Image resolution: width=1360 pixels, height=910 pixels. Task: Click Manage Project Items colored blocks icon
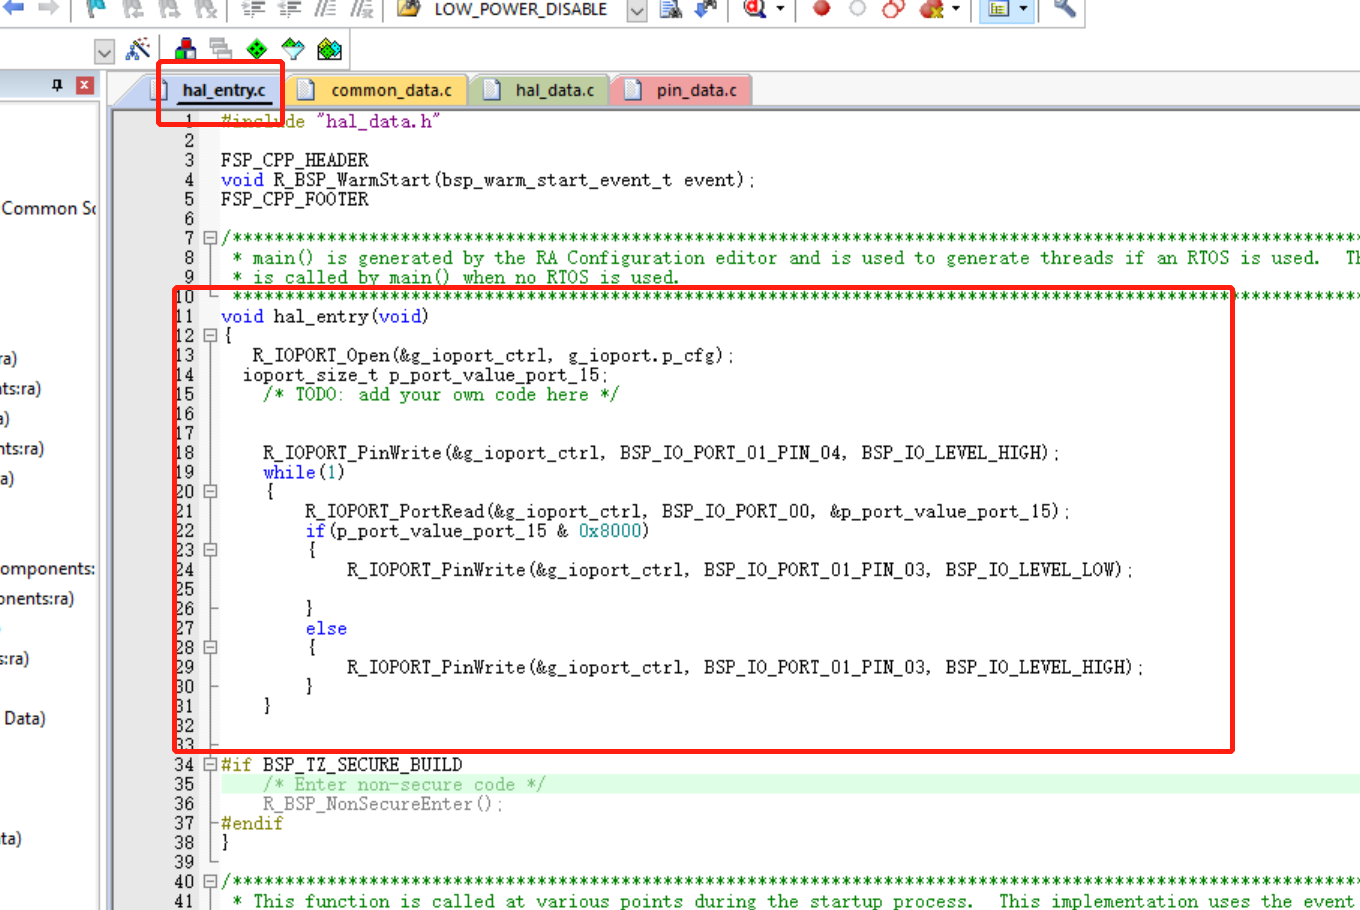tap(186, 49)
